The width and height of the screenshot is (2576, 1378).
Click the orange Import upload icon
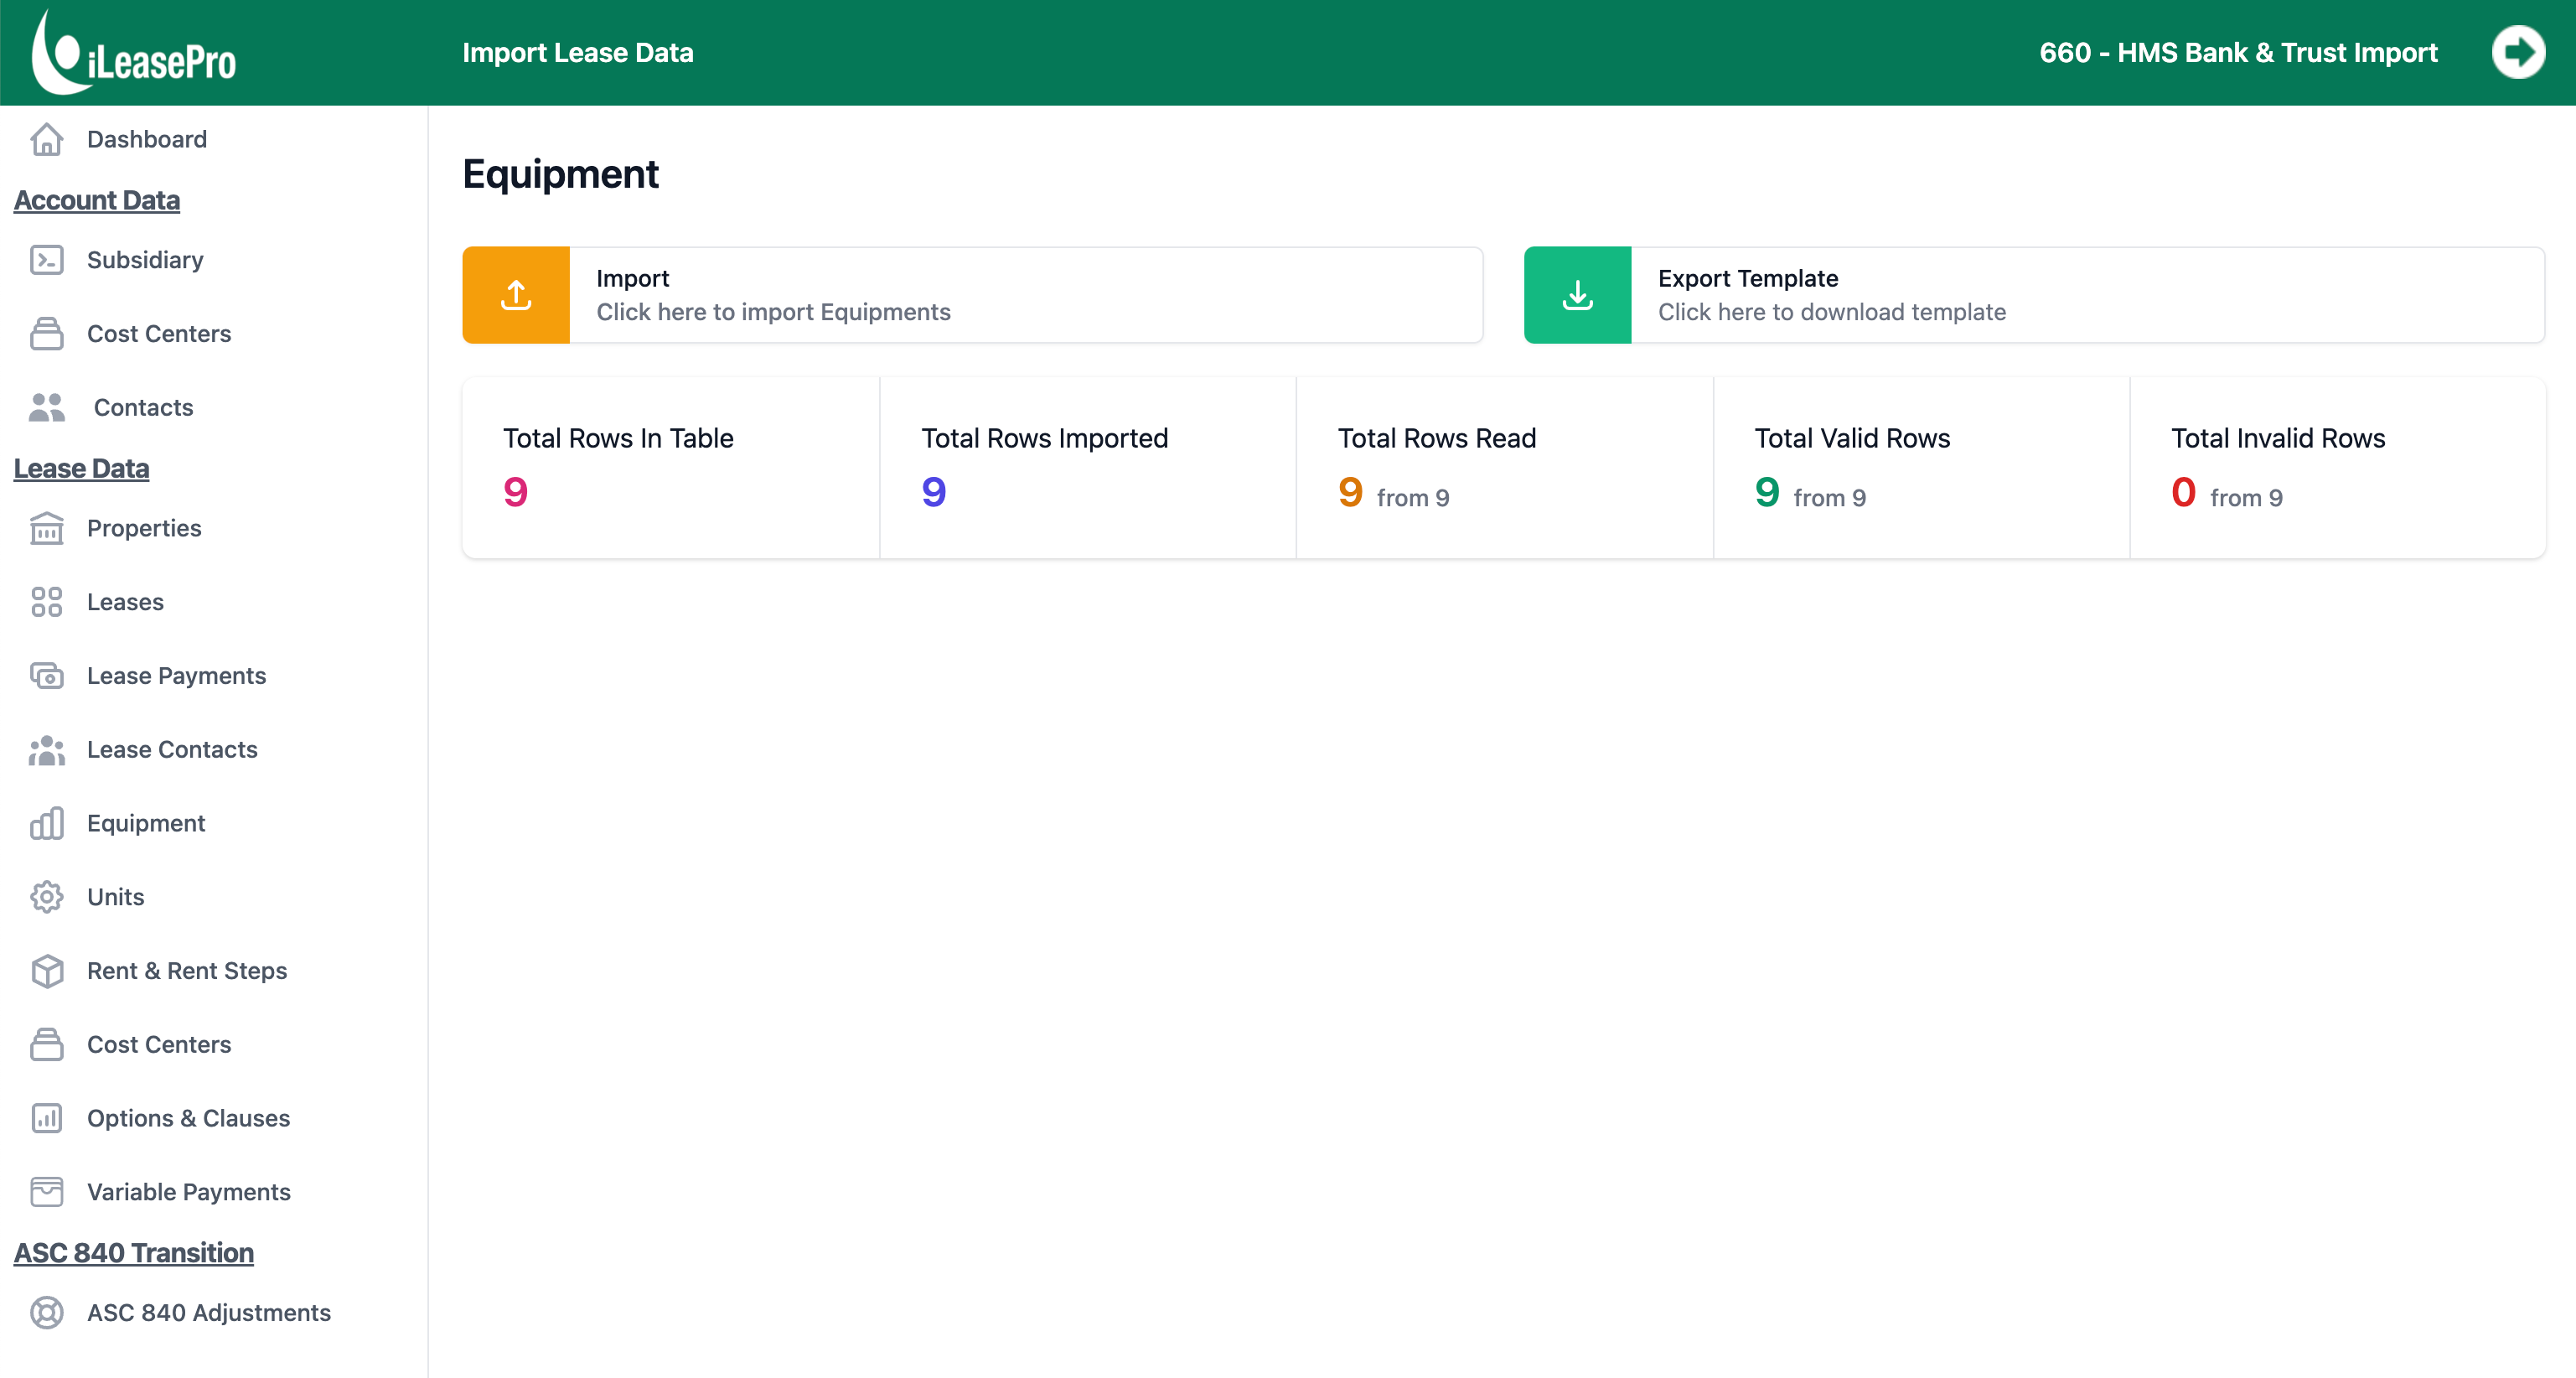click(x=516, y=295)
